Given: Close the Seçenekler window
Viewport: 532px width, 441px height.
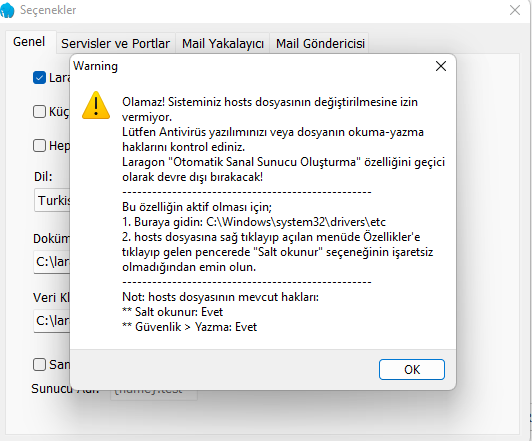Looking at the screenshot, I should point(515,10).
